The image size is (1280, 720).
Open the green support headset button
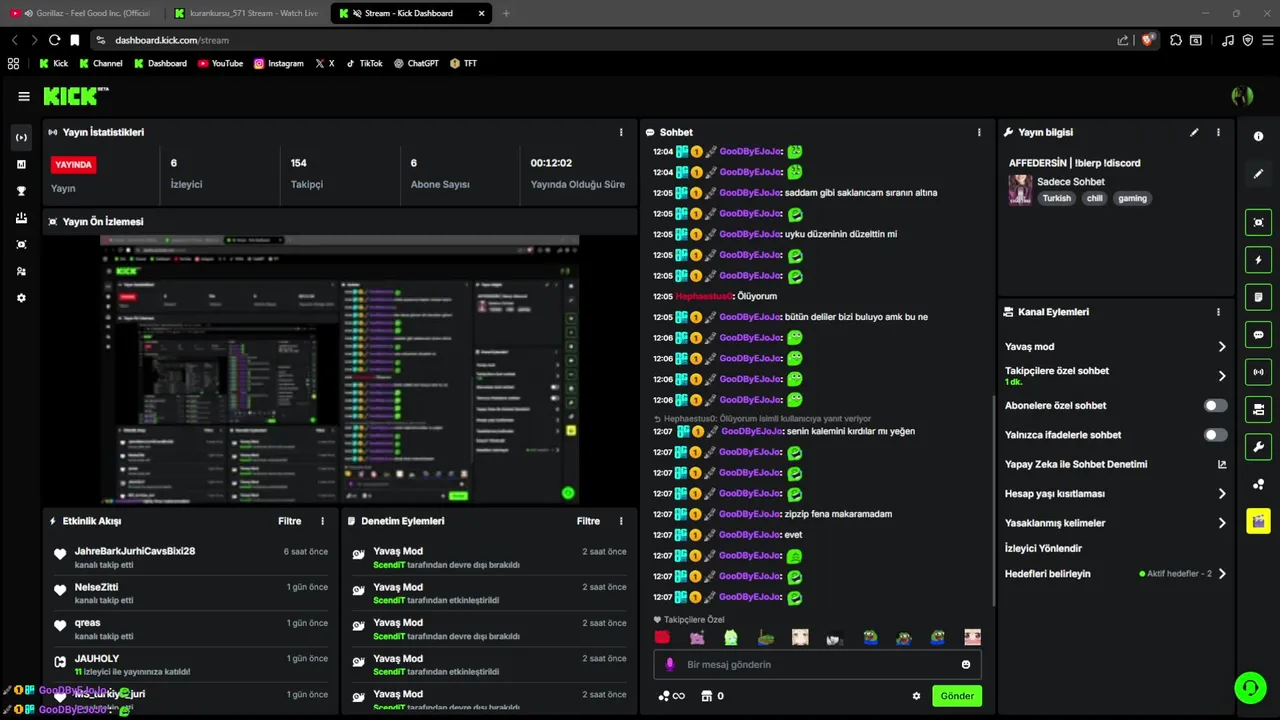click(1250, 688)
